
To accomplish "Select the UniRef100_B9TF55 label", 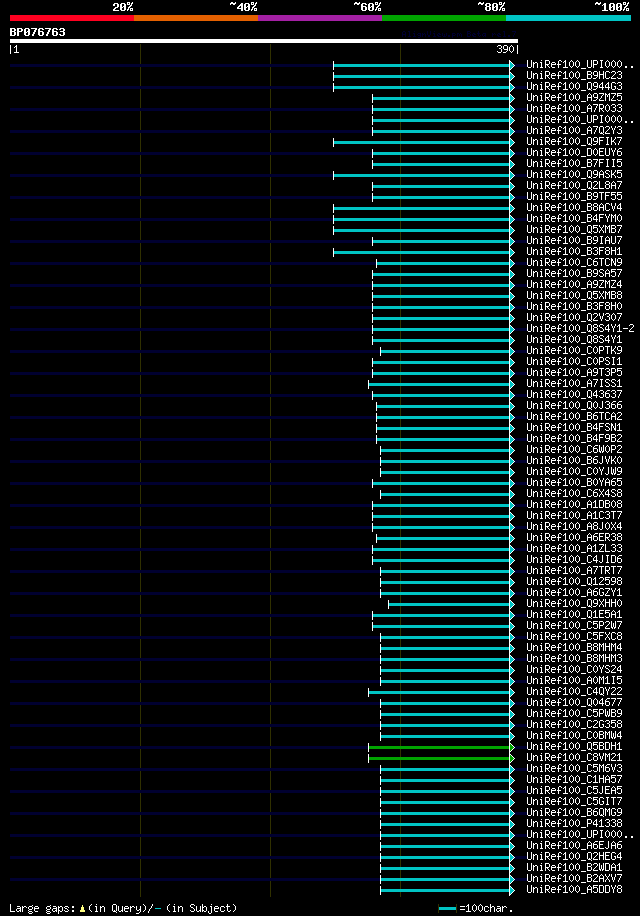I will pyautogui.click(x=574, y=197).
